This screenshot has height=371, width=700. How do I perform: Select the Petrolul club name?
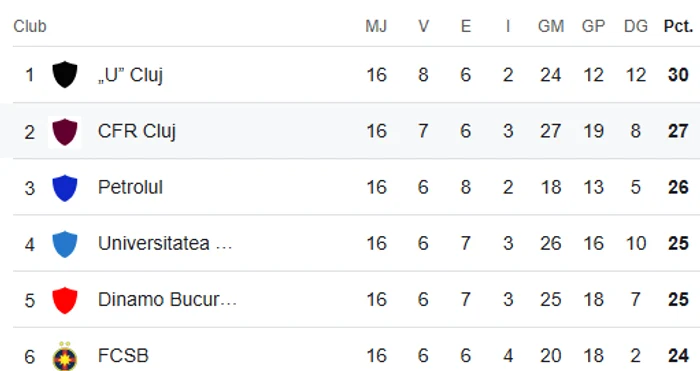(130, 187)
